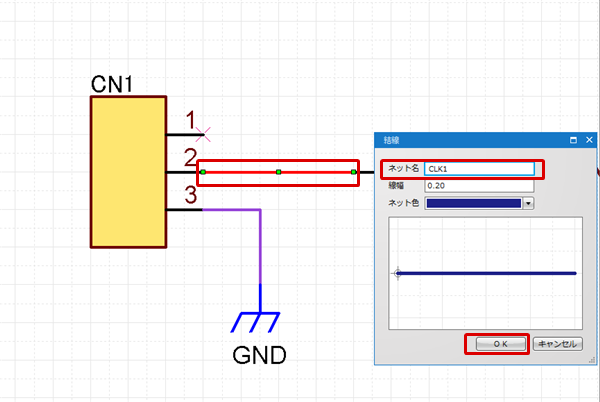This screenshot has width=600, height=402.
Task: Click the CN1 reference label text
Action: point(113,82)
